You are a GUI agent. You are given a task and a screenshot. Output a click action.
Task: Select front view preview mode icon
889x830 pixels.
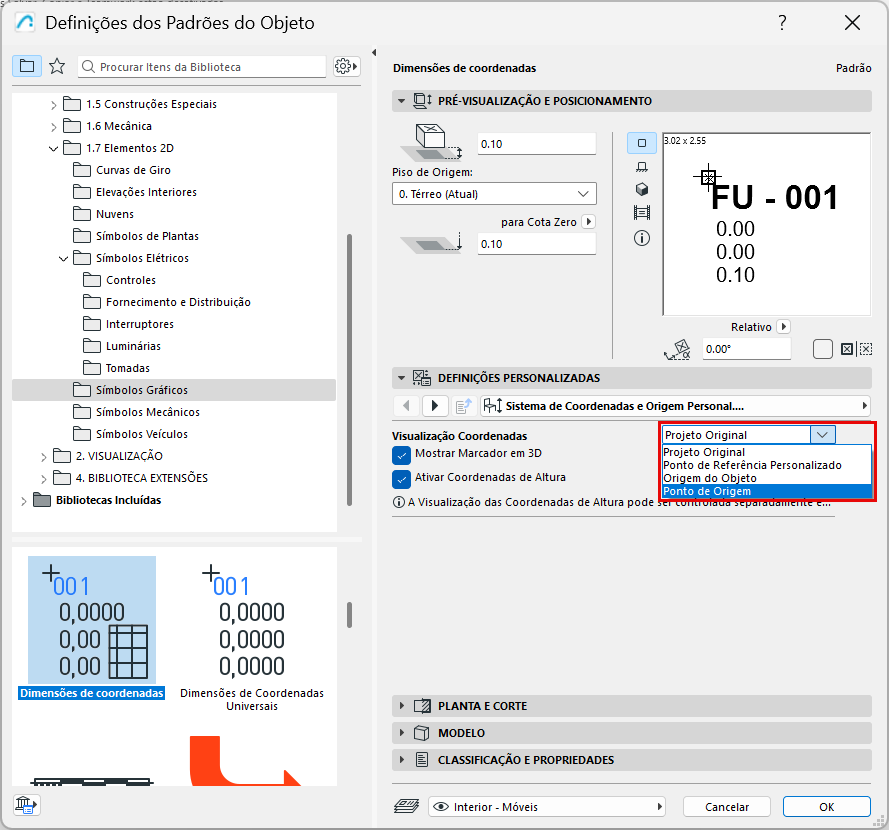[641, 167]
